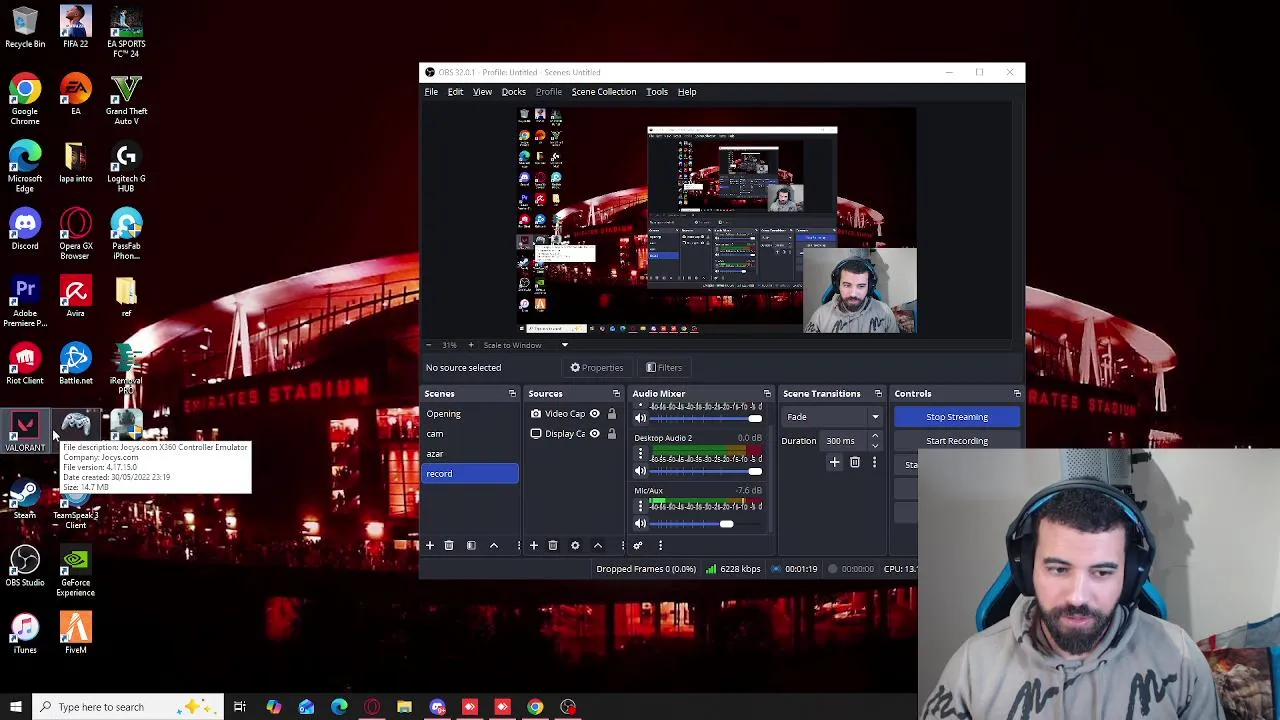
Task: Open the File menu in OBS
Action: (431, 92)
